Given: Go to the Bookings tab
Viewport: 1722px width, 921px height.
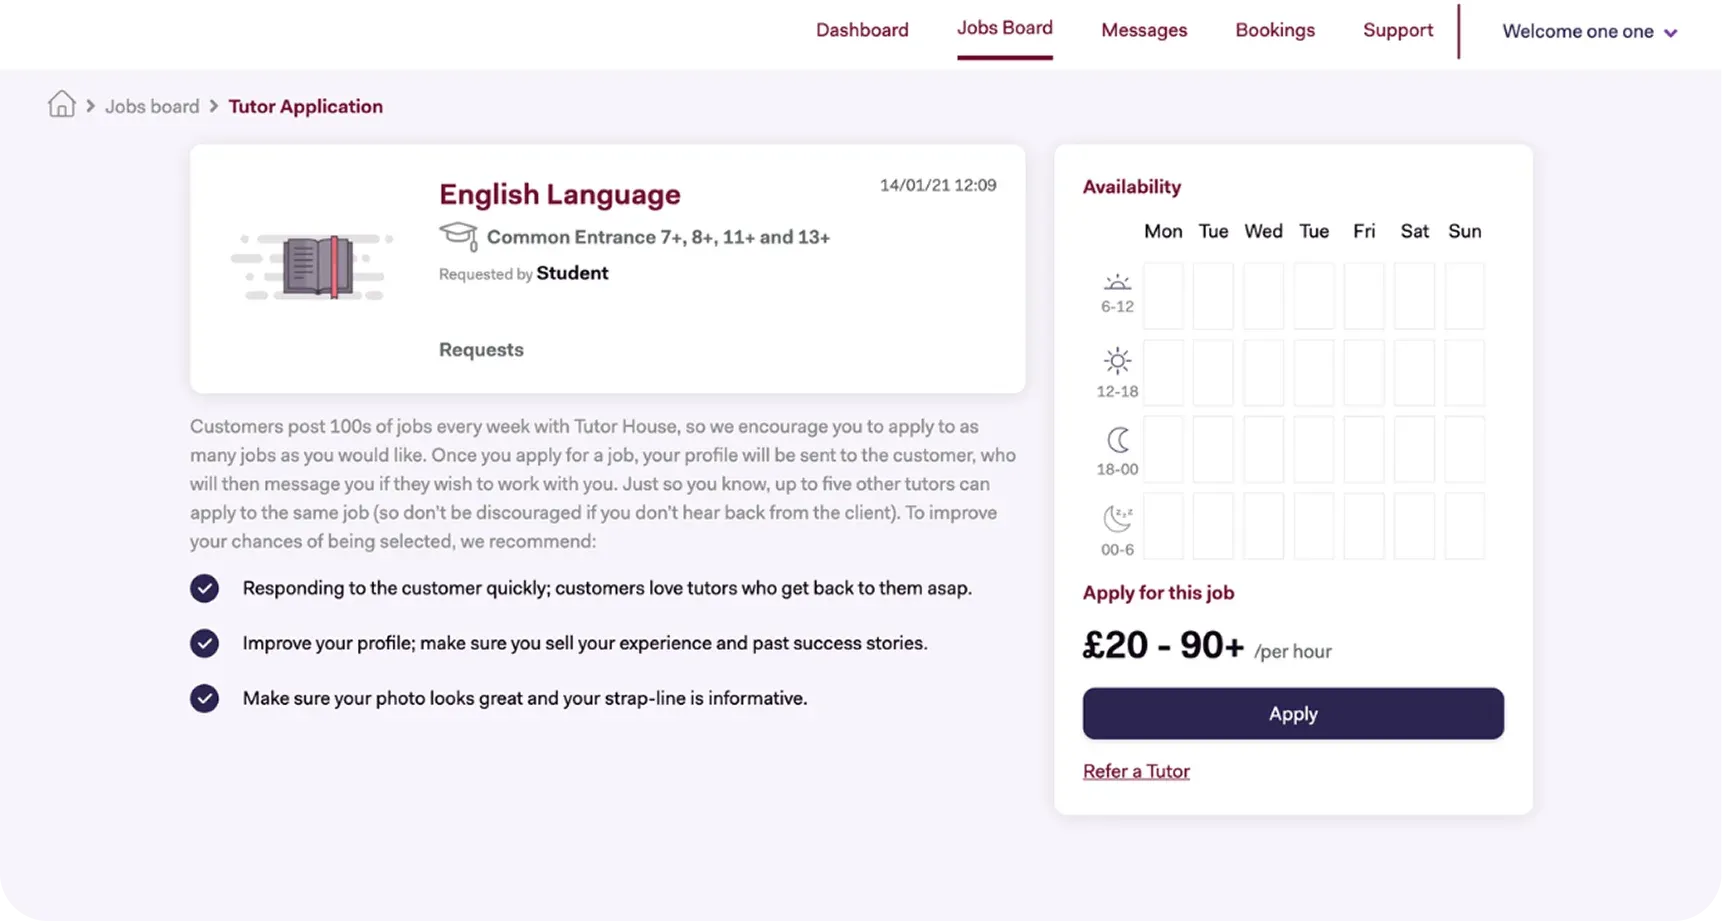Looking at the screenshot, I should pos(1275,30).
